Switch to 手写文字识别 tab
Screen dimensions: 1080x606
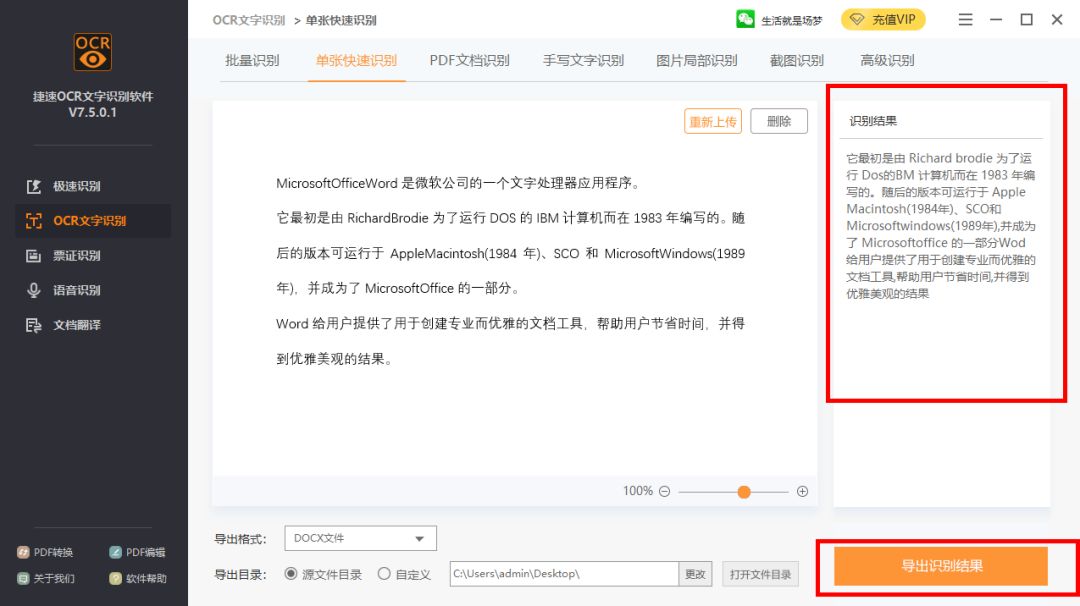click(583, 61)
